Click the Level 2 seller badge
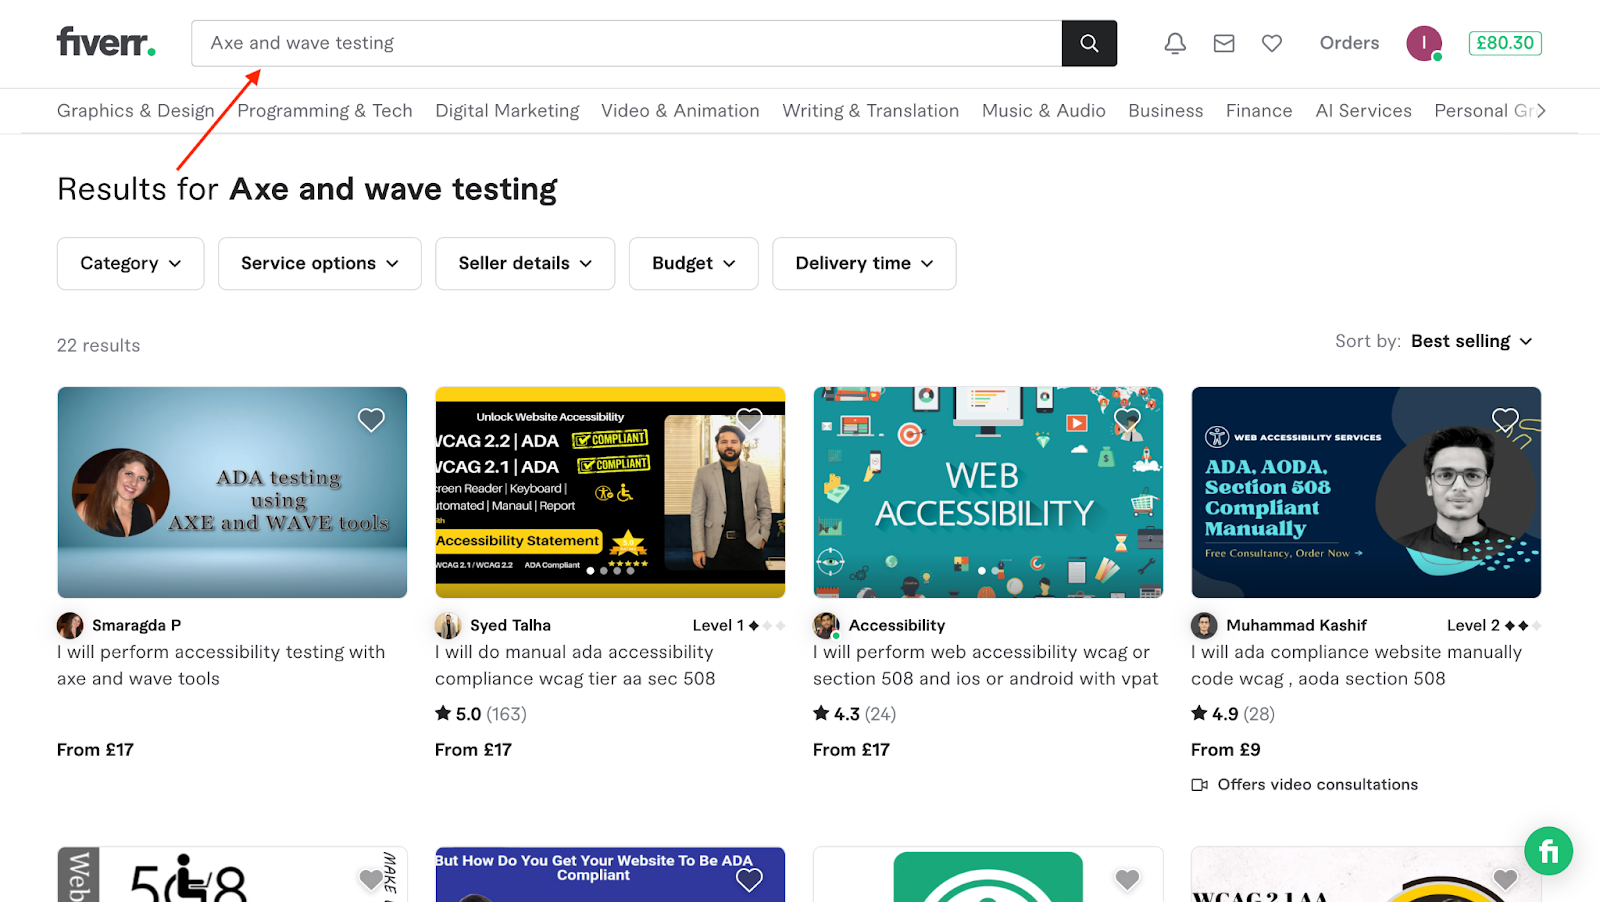This screenshot has height=902, width=1600. point(1493,625)
